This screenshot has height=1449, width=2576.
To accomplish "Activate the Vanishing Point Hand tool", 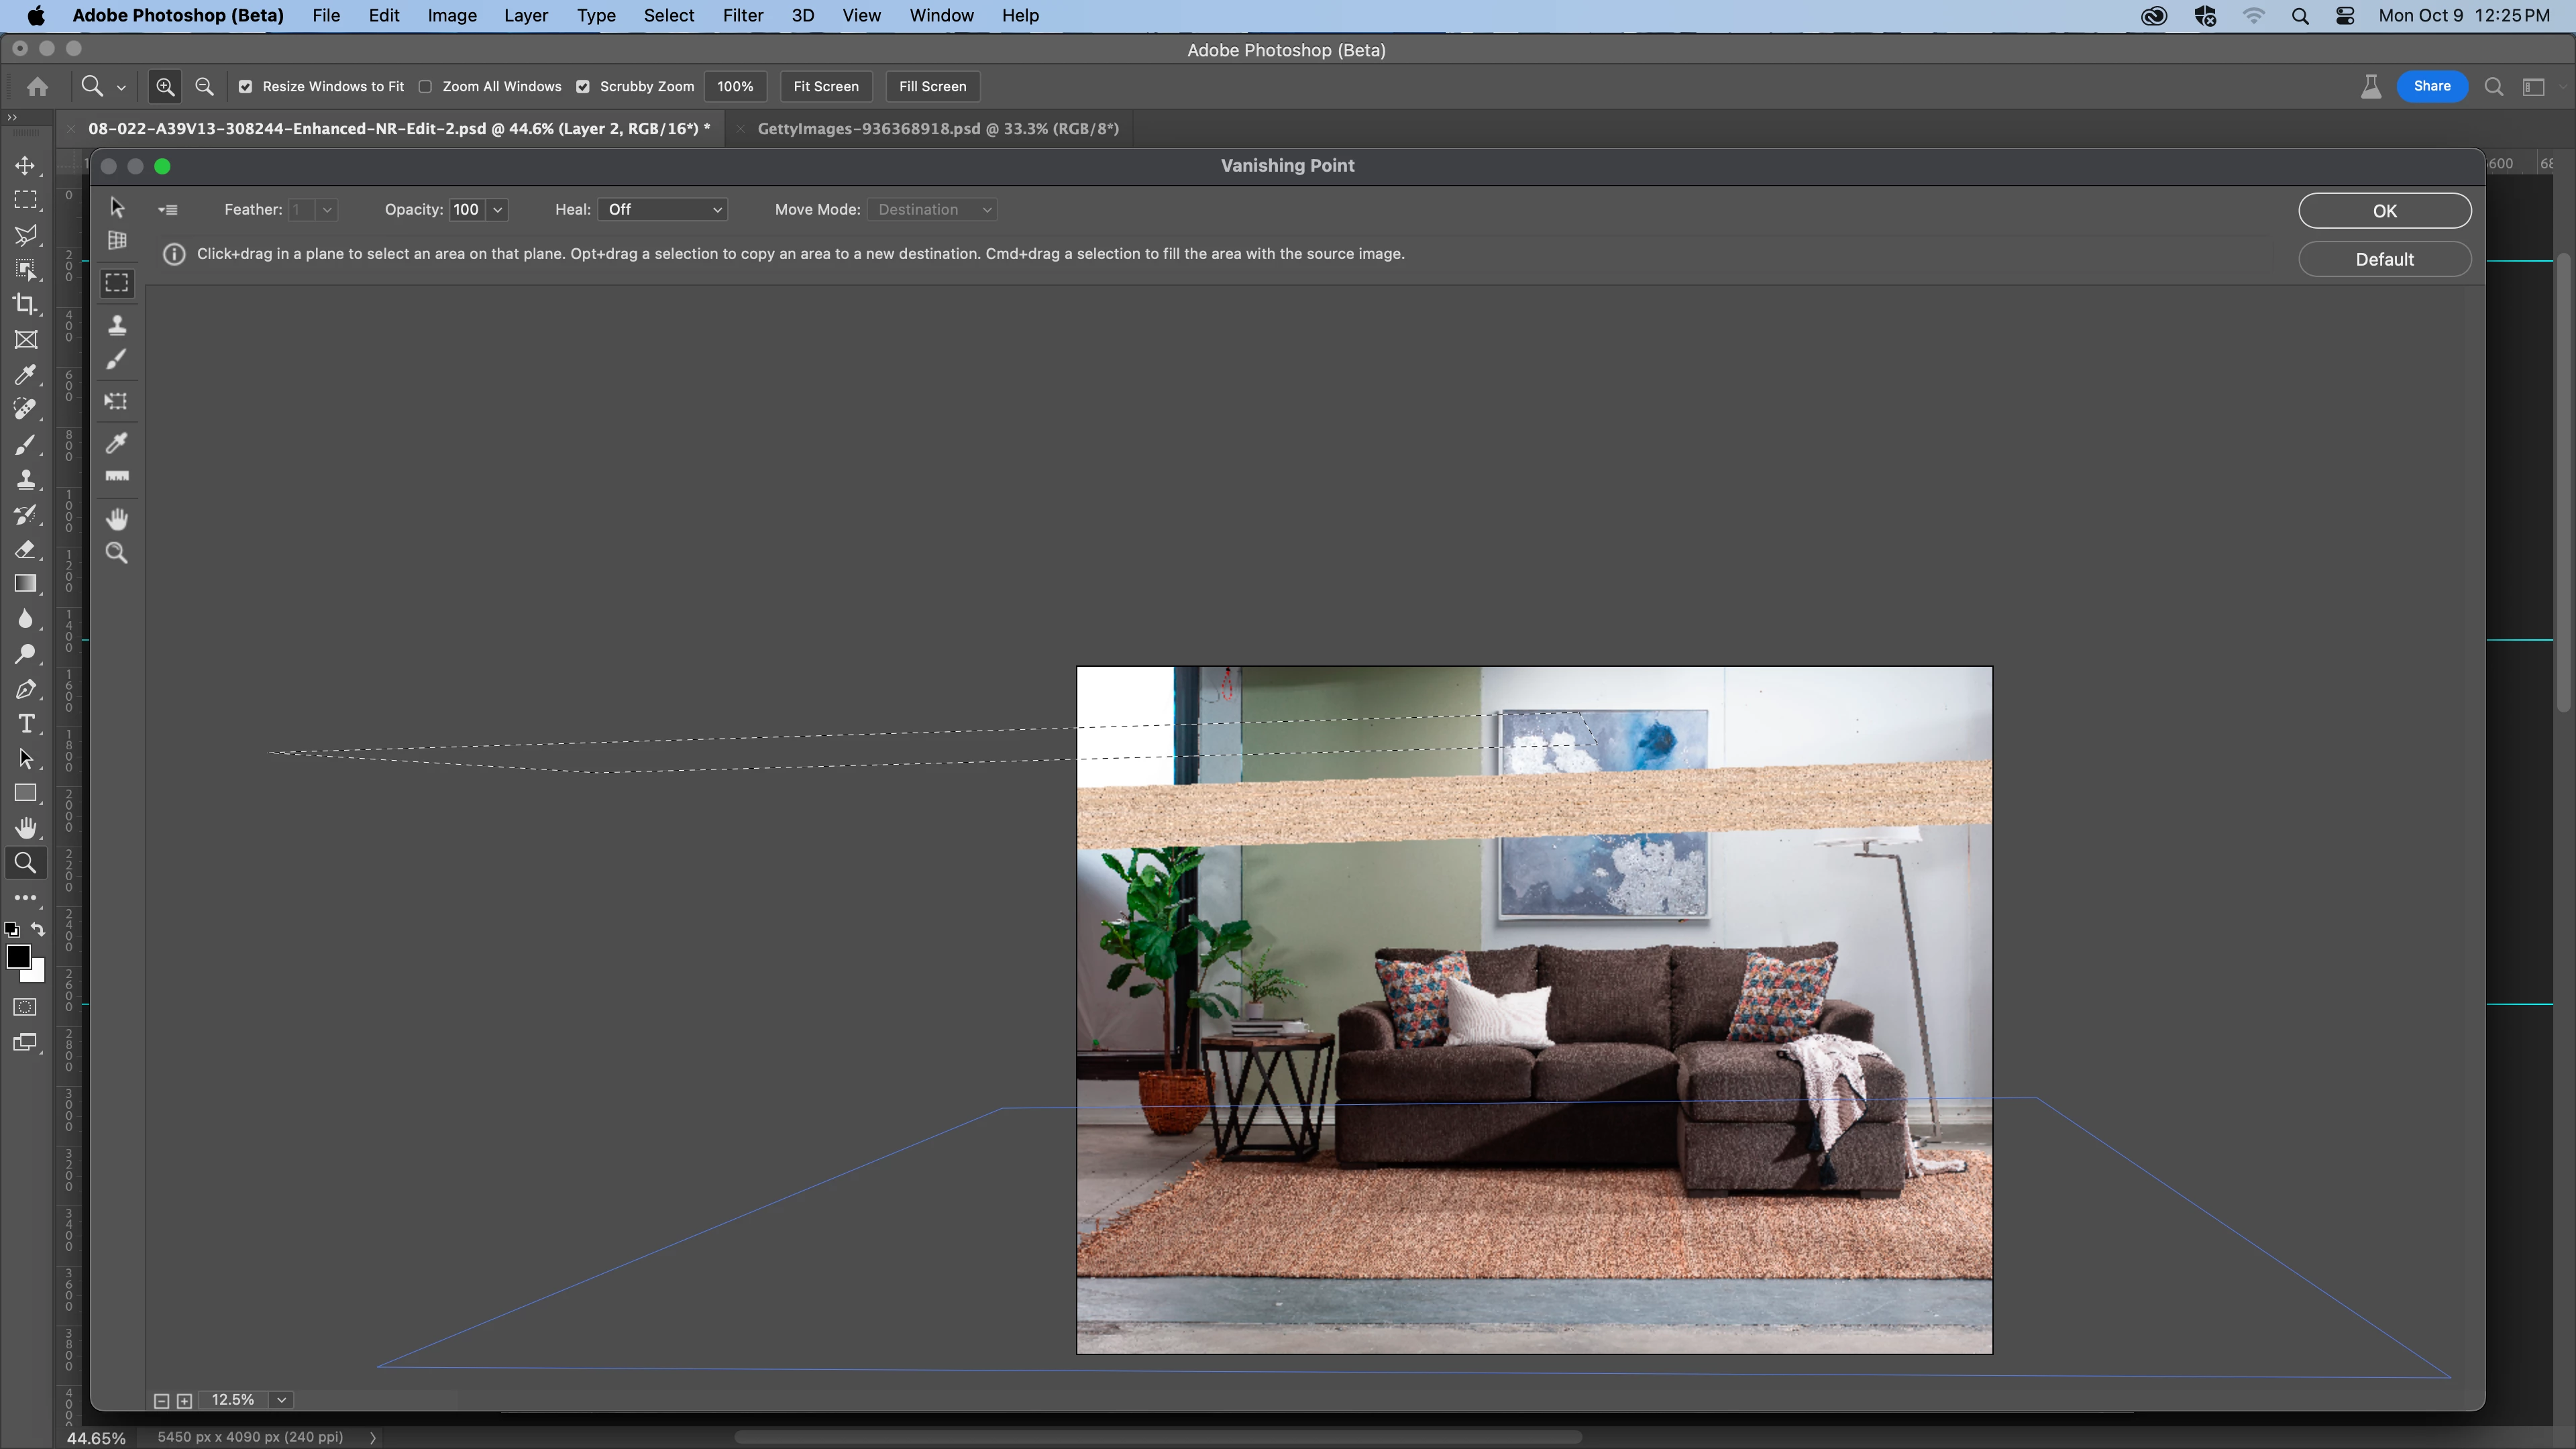I will point(117,519).
